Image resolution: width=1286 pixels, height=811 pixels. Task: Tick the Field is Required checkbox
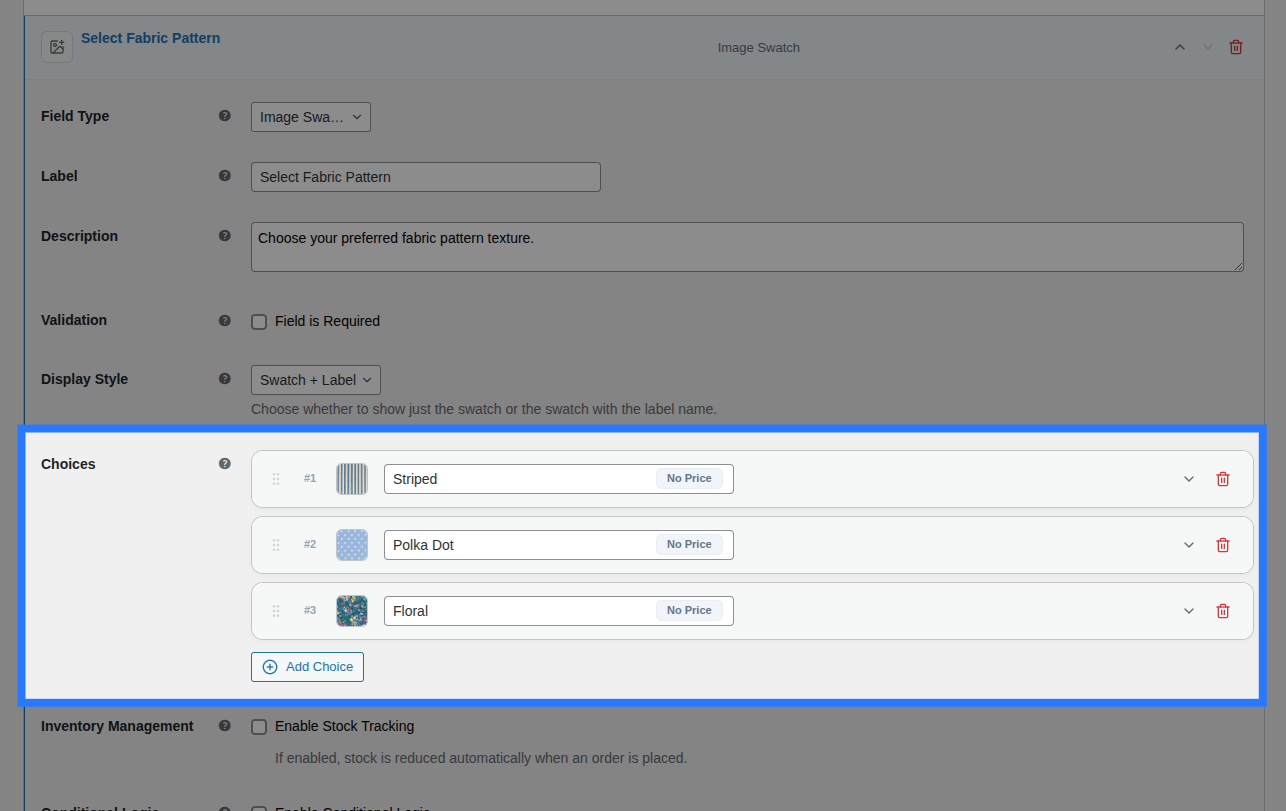click(x=259, y=322)
